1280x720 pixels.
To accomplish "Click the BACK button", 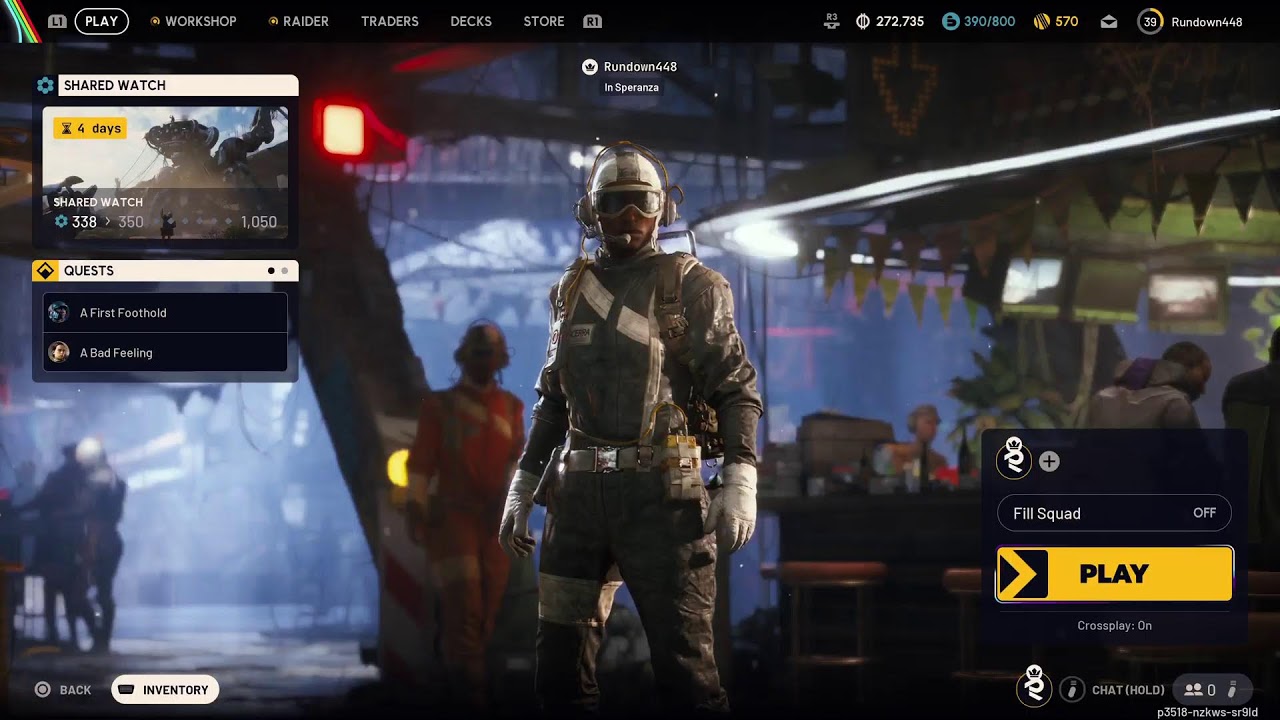I will (75, 690).
